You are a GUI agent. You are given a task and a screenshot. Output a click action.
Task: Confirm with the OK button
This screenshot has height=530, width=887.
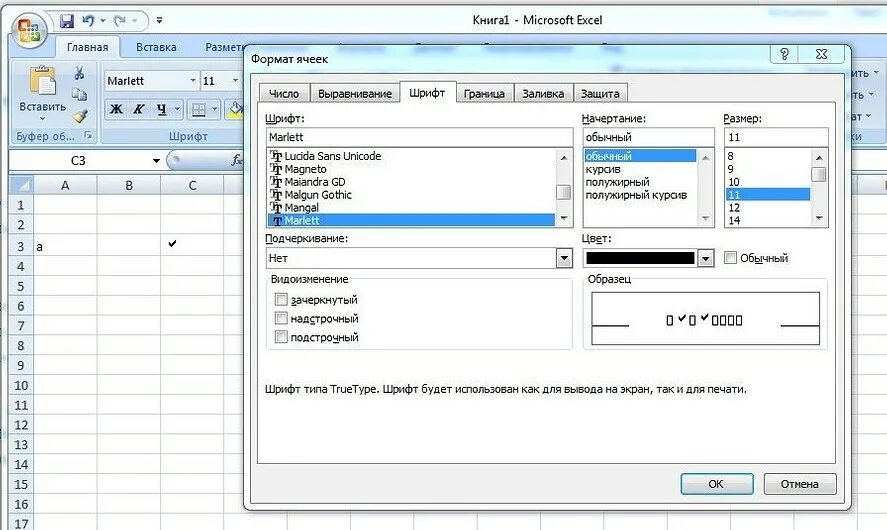[716, 484]
